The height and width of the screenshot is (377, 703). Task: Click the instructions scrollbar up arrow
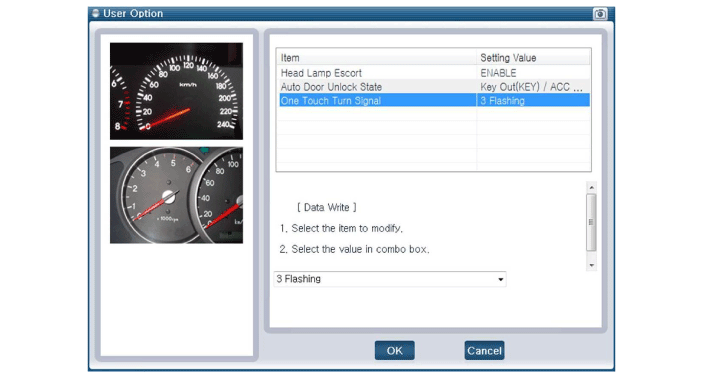[x=591, y=187]
